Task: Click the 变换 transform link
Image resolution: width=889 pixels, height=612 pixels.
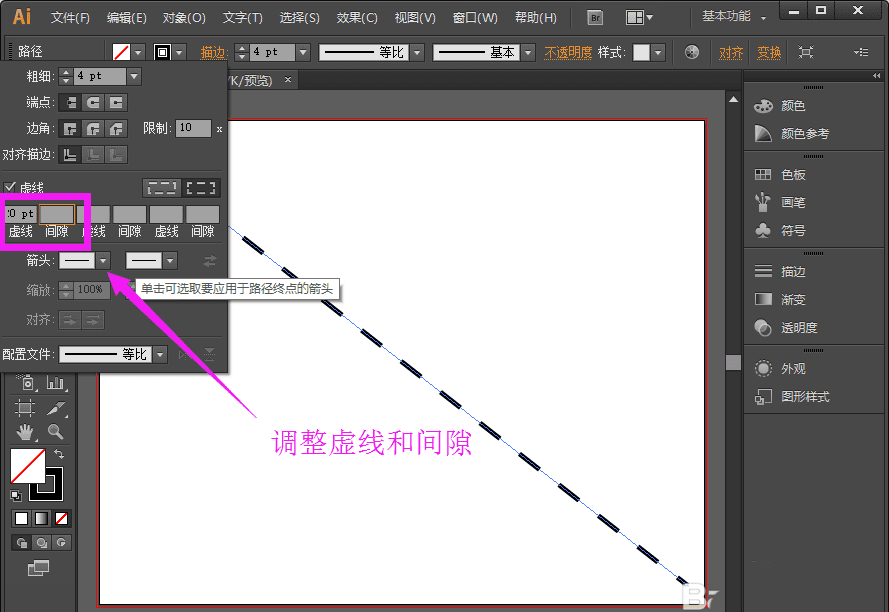Action: [x=769, y=53]
